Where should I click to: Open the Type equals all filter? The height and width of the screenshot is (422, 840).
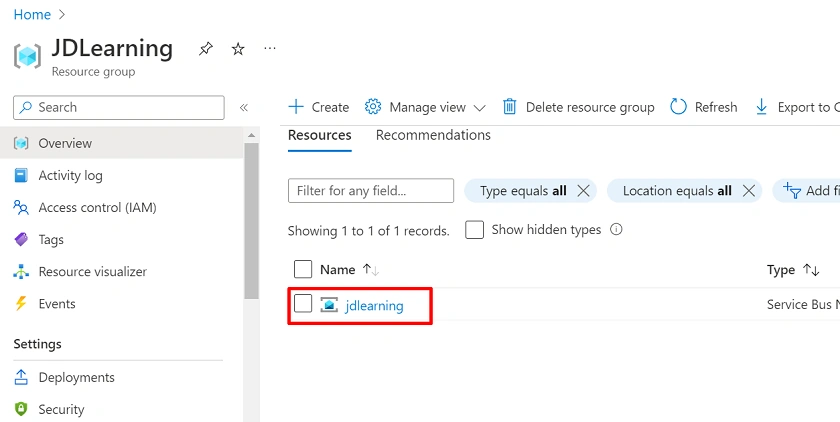pos(523,191)
